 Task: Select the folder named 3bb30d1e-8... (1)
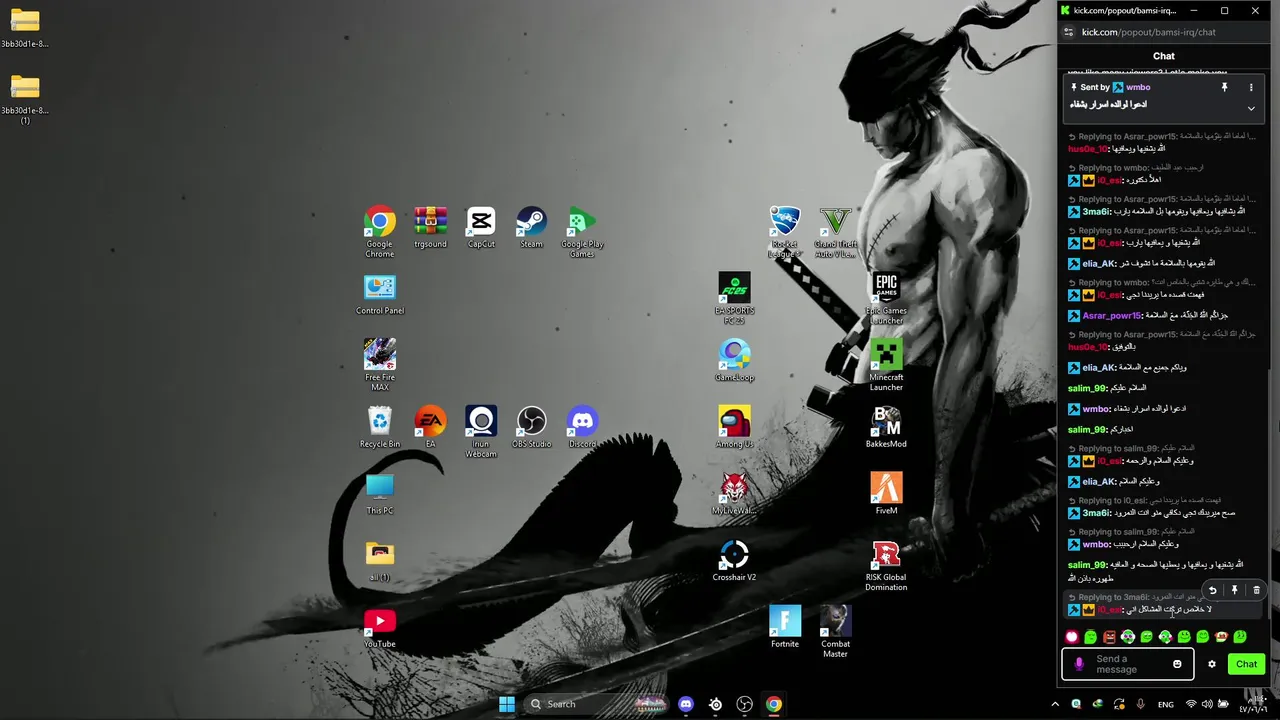coord(25,98)
